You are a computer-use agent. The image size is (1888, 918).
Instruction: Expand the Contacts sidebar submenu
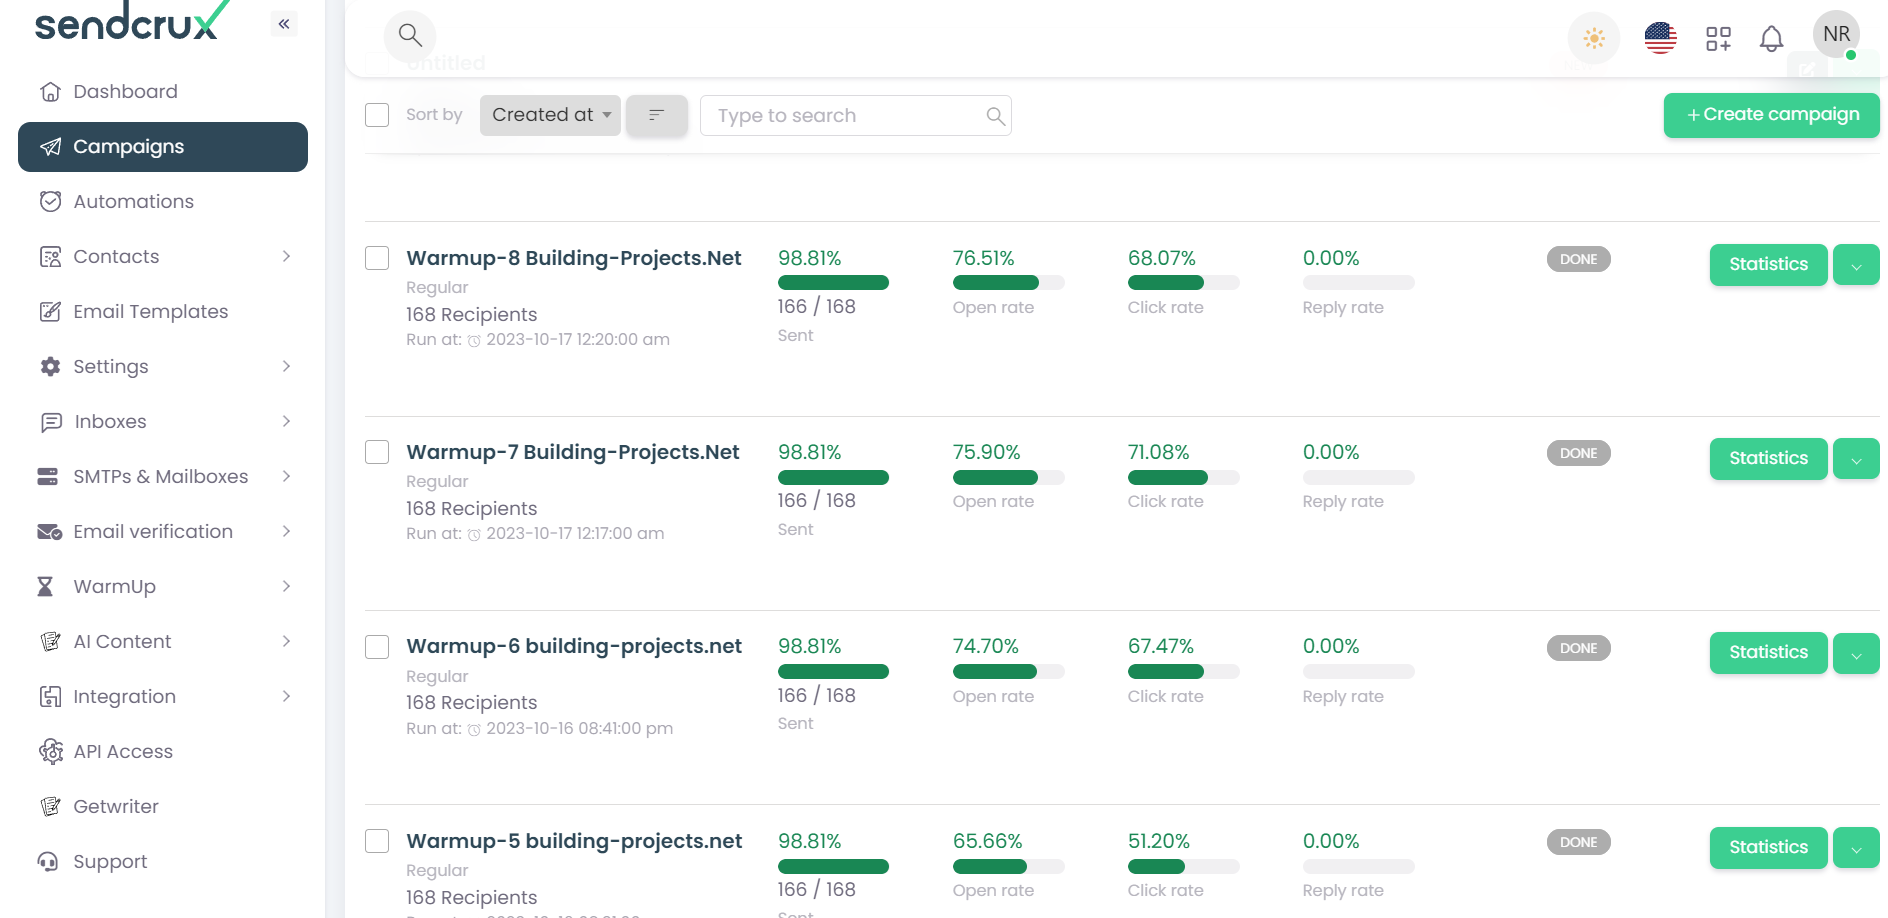[x=286, y=257]
